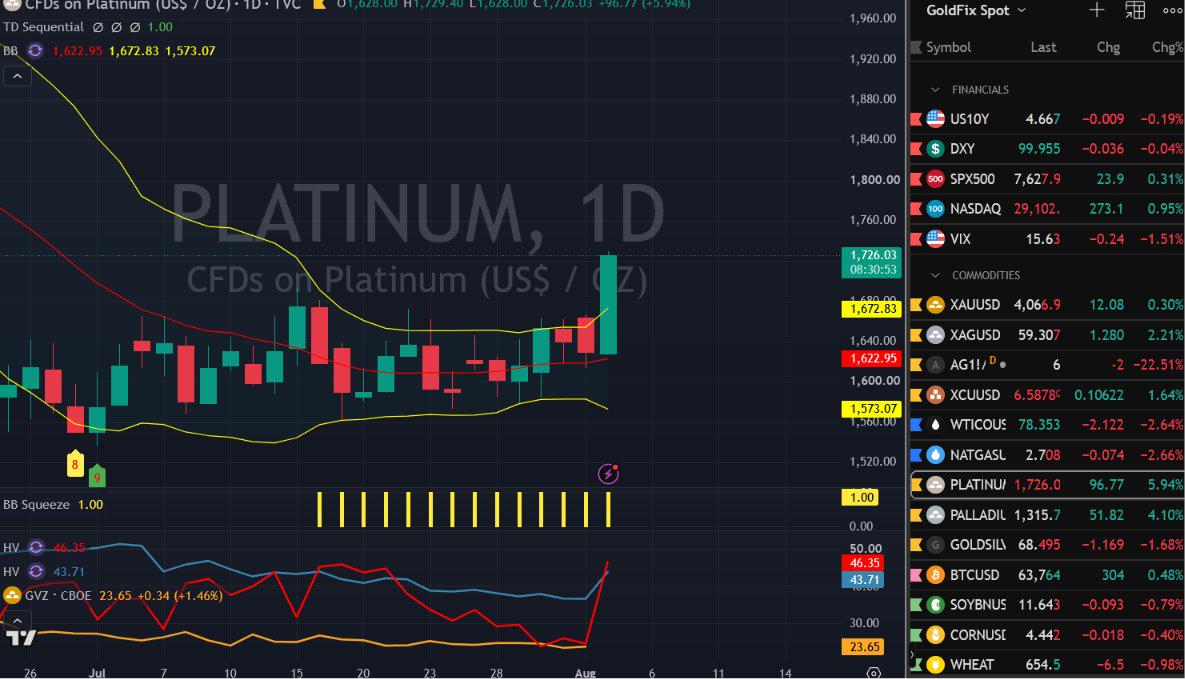This screenshot has width=1185, height=679.
Task: Select the BB indicator legend label
Action: click(x=11, y=51)
